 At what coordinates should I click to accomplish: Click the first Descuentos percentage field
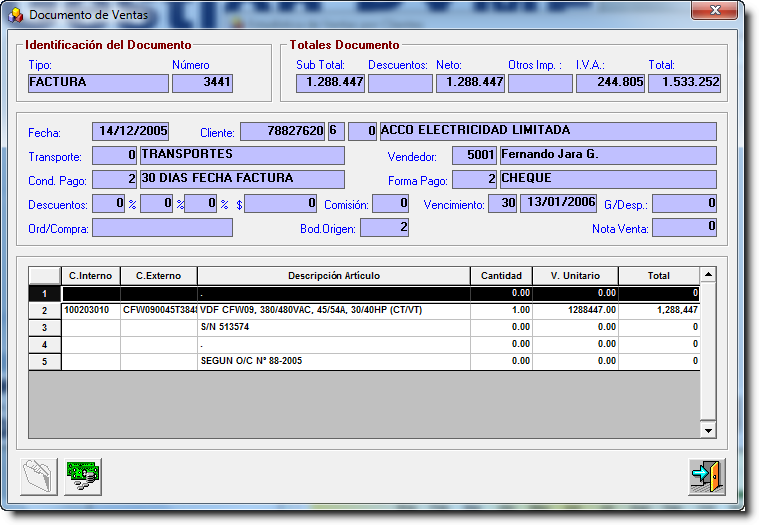108,204
